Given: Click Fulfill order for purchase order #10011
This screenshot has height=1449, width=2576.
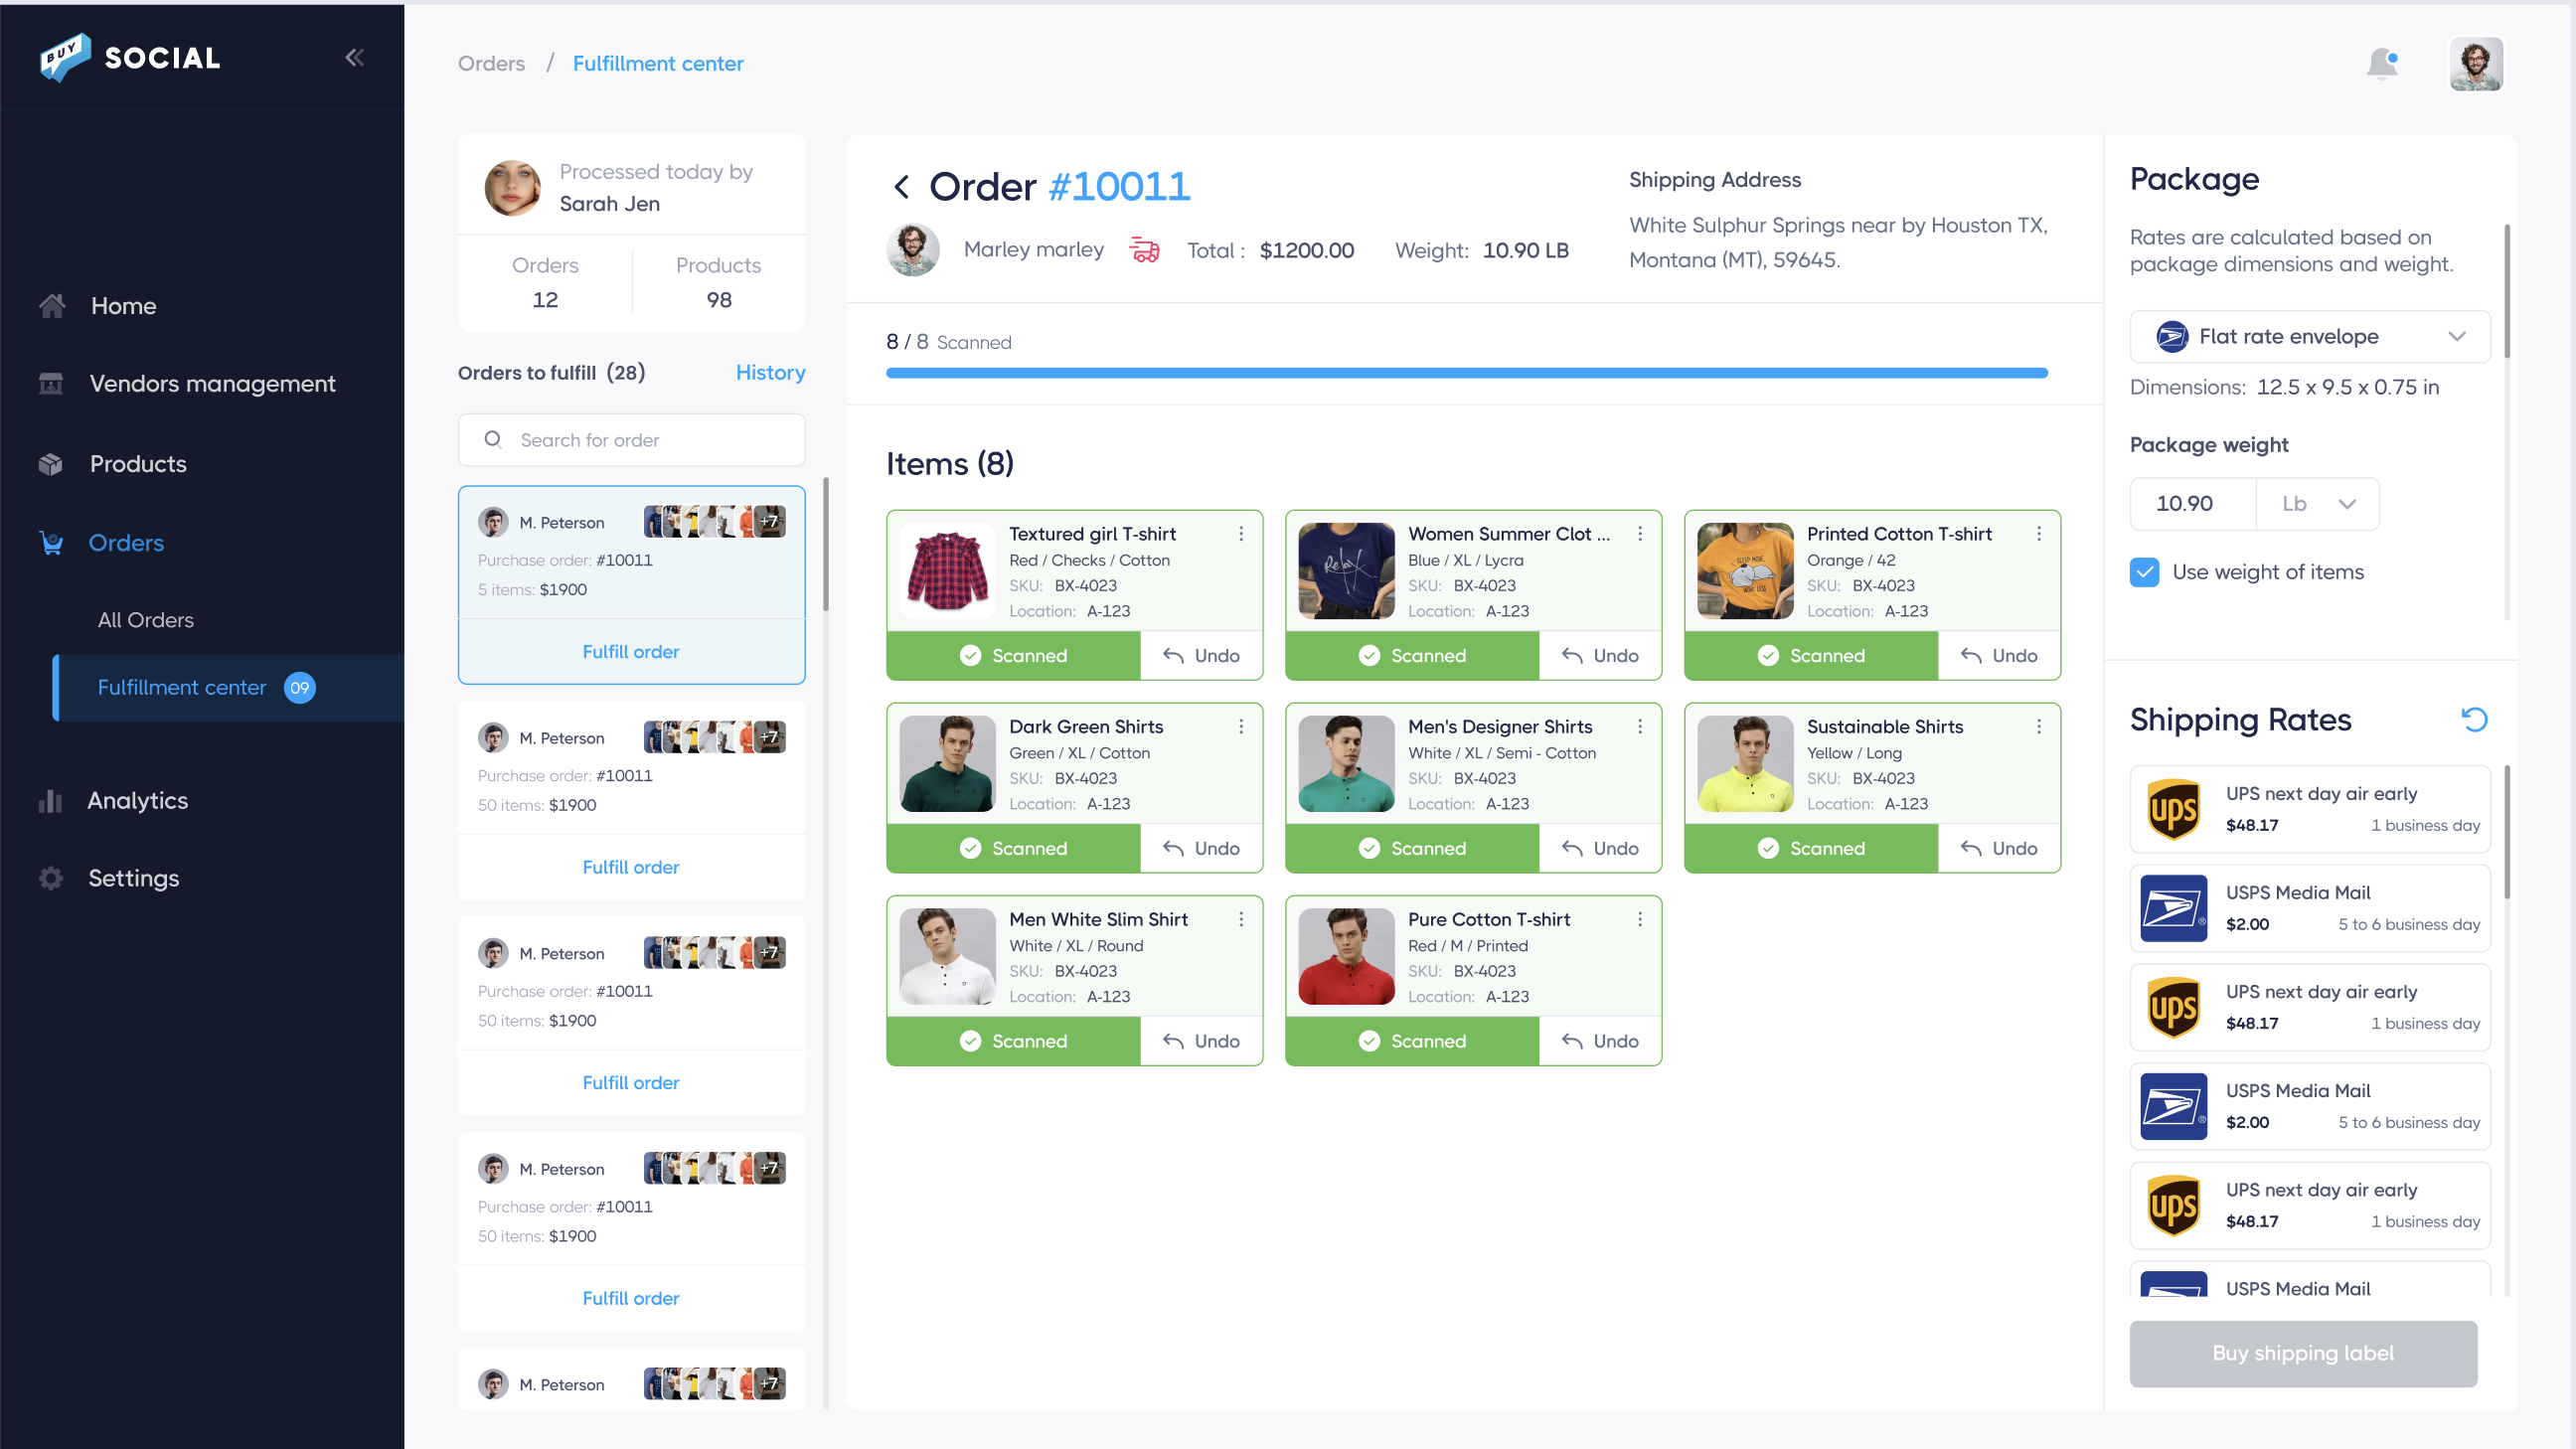Looking at the screenshot, I should [x=630, y=651].
